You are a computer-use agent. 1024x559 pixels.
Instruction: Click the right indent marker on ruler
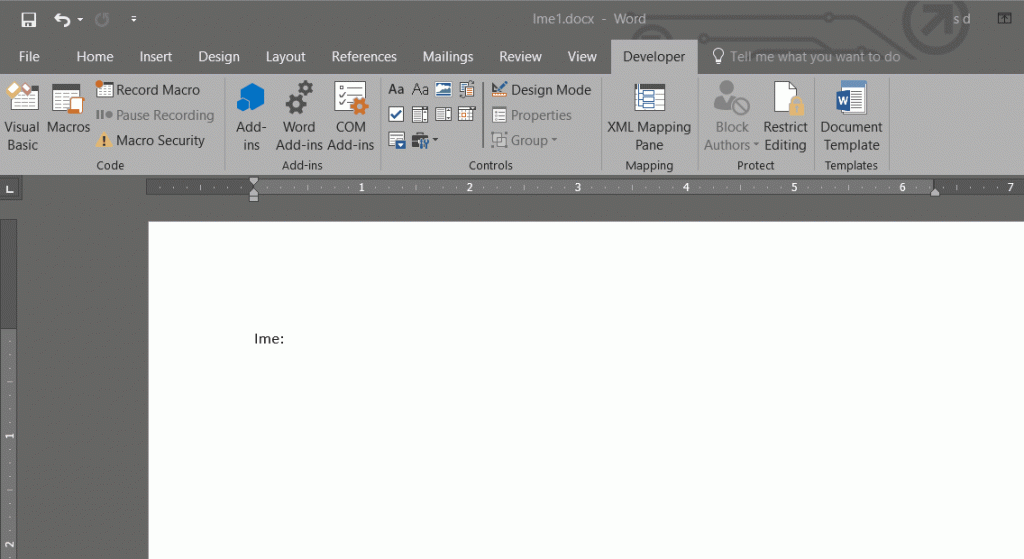click(x=935, y=191)
